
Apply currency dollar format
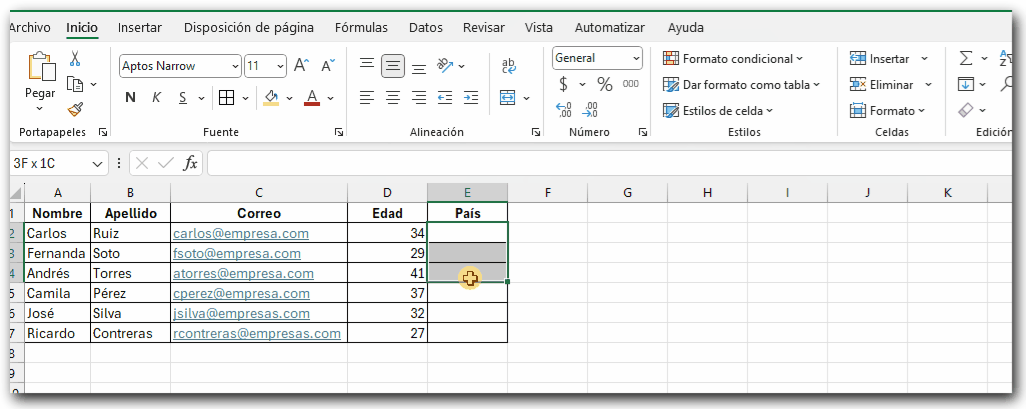tap(563, 84)
